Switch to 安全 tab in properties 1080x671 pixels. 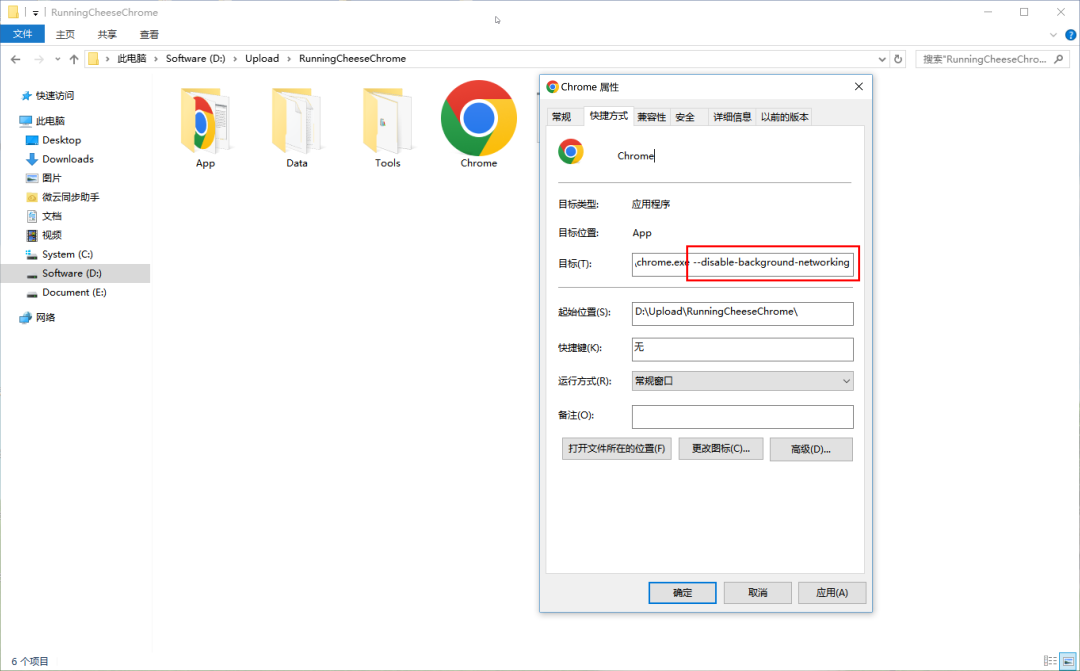tap(685, 117)
